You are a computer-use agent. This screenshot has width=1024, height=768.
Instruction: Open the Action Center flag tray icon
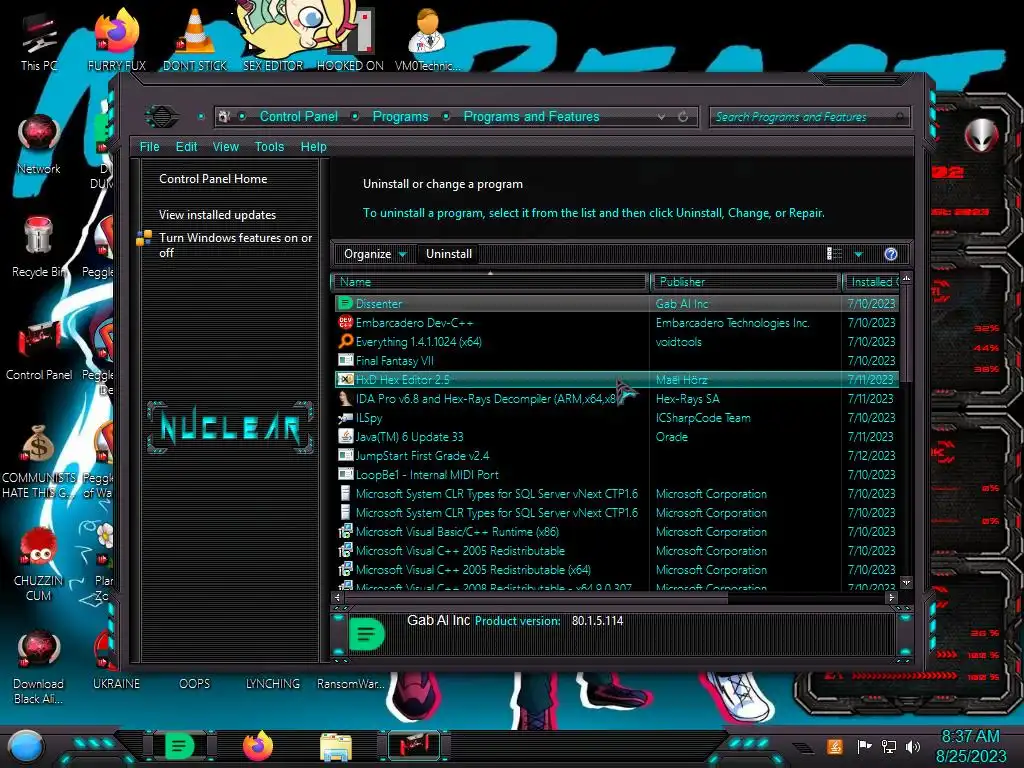tap(864, 746)
